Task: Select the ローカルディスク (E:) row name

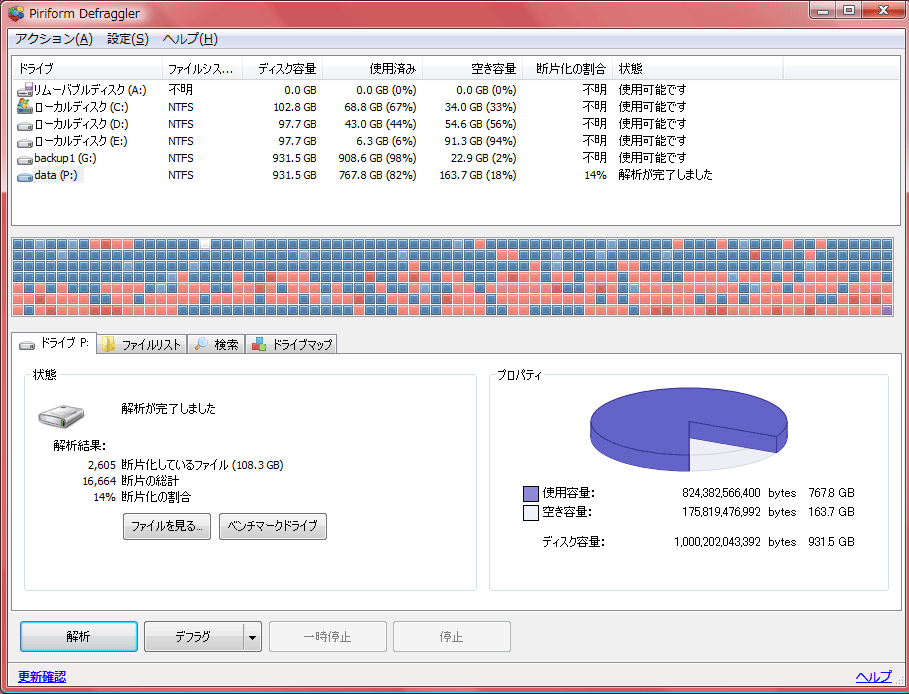Action: [x=81, y=141]
